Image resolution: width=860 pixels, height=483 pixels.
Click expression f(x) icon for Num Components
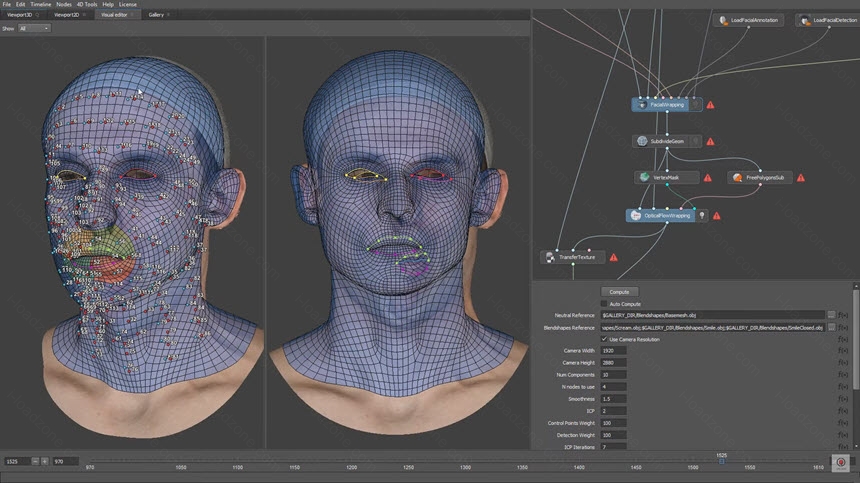(x=843, y=374)
